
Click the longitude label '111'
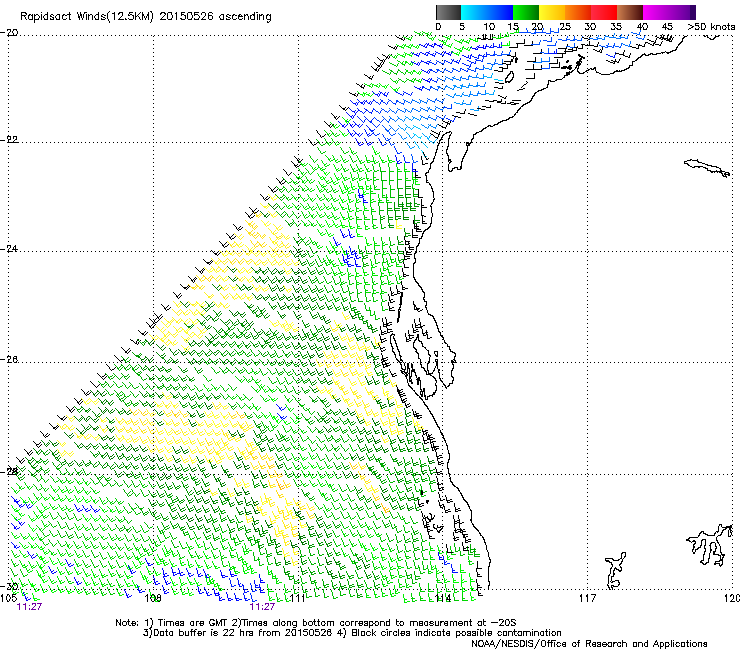click(297, 598)
